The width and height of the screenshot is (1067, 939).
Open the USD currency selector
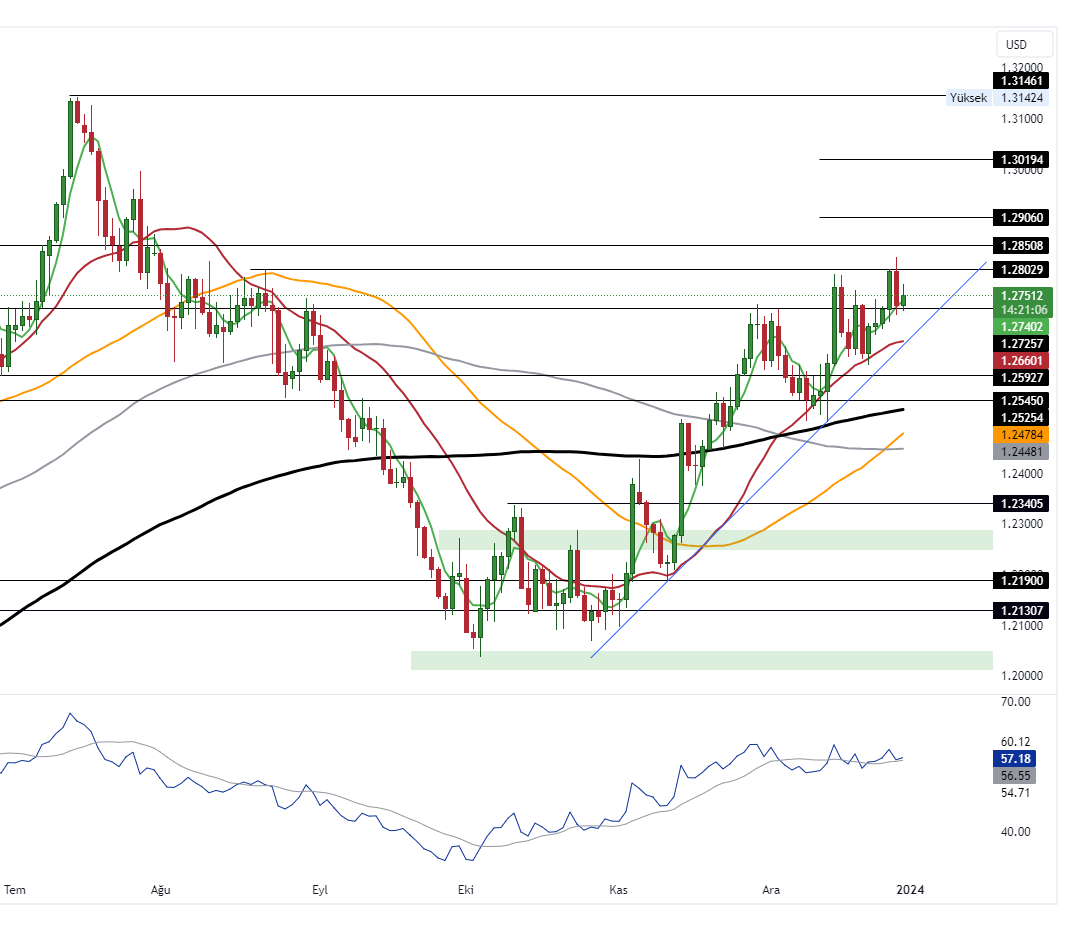tap(1022, 44)
